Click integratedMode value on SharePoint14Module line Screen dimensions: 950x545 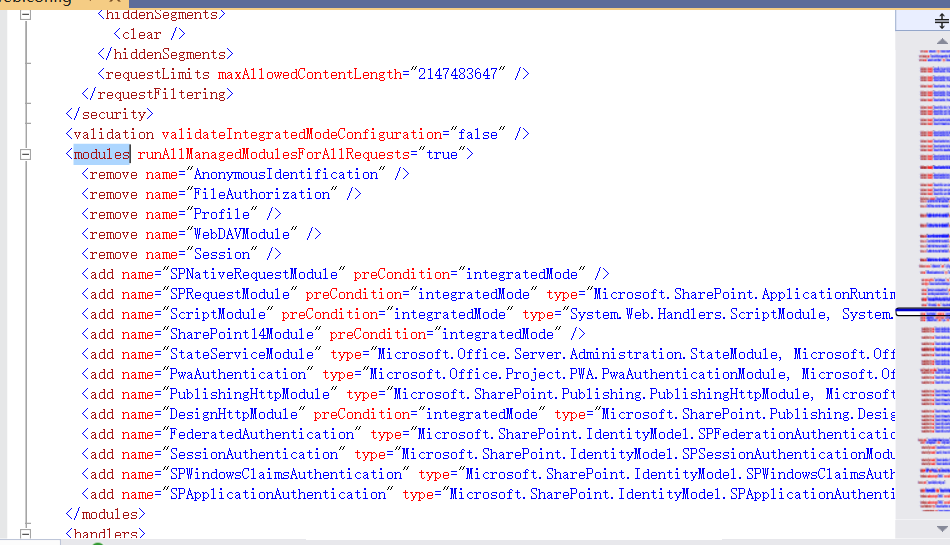(x=497, y=334)
